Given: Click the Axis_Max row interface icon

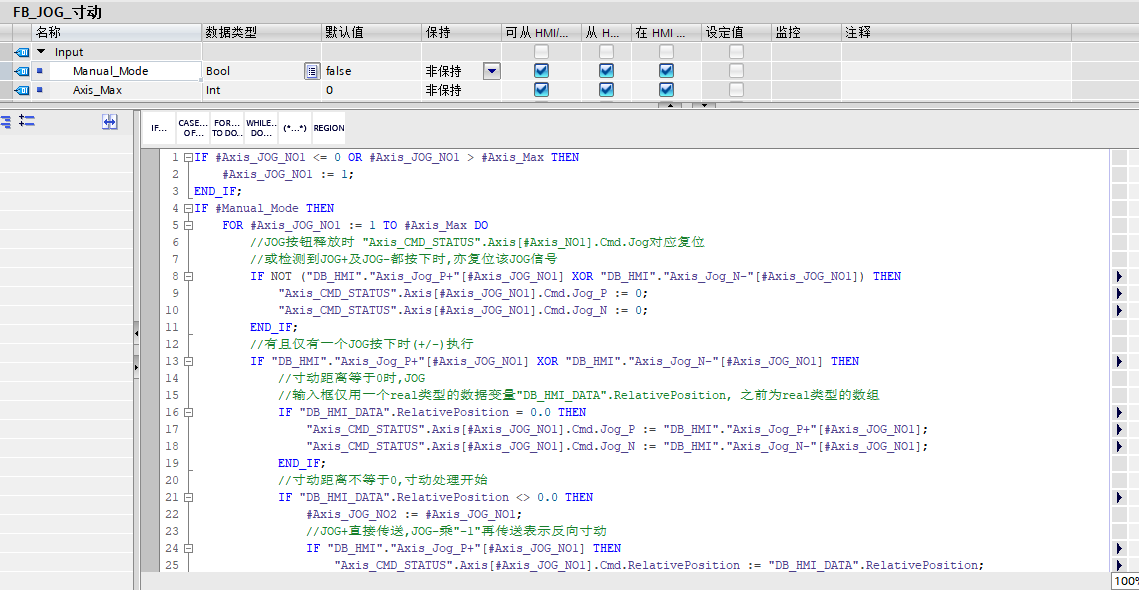Looking at the screenshot, I should 22,90.
